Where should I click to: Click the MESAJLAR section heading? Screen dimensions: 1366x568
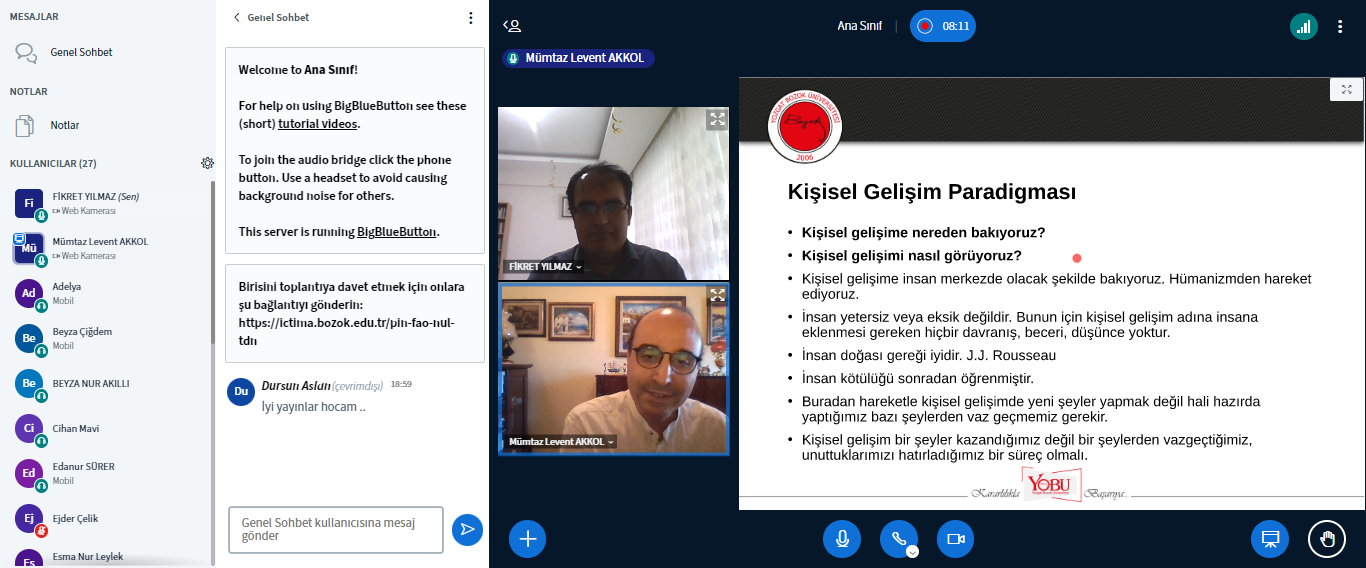tap(34, 17)
